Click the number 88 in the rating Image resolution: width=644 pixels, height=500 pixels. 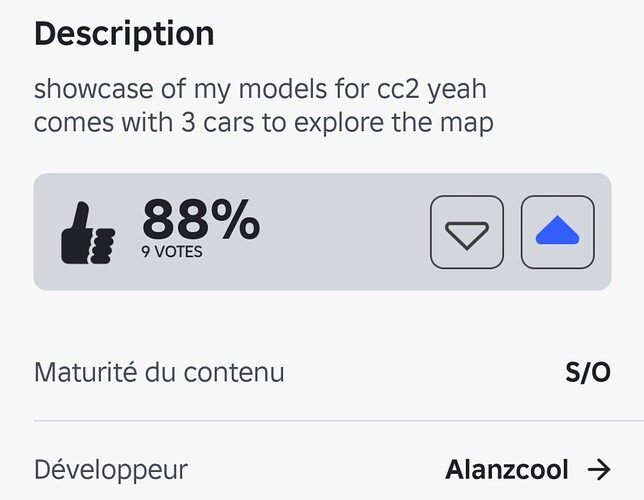pyautogui.click(x=176, y=220)
